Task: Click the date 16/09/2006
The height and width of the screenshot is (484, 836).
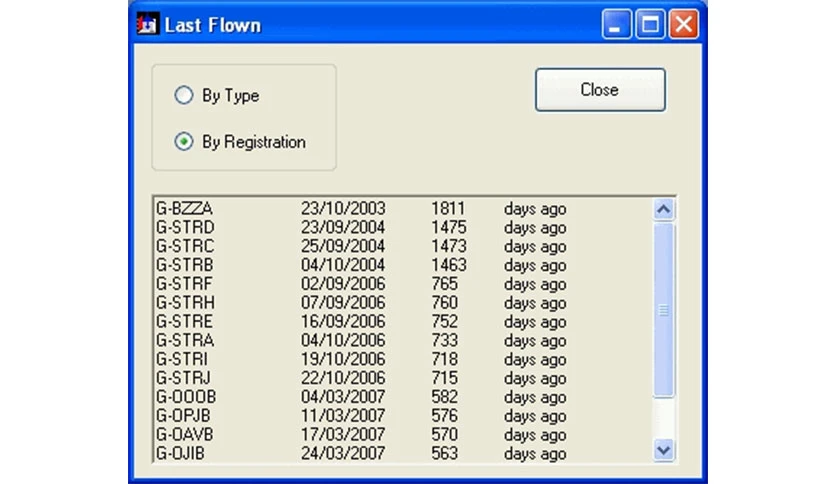Action: 343,321
